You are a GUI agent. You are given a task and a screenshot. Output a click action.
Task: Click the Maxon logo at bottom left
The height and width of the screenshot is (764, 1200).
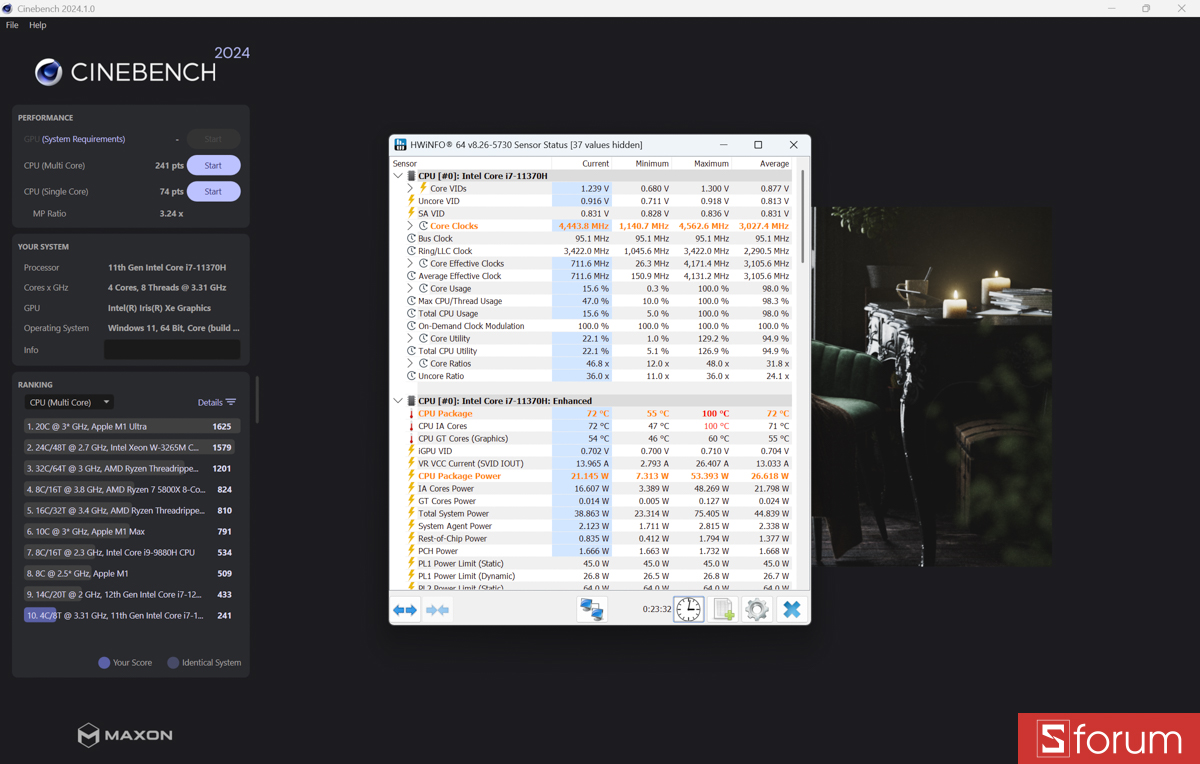point(125,735)
